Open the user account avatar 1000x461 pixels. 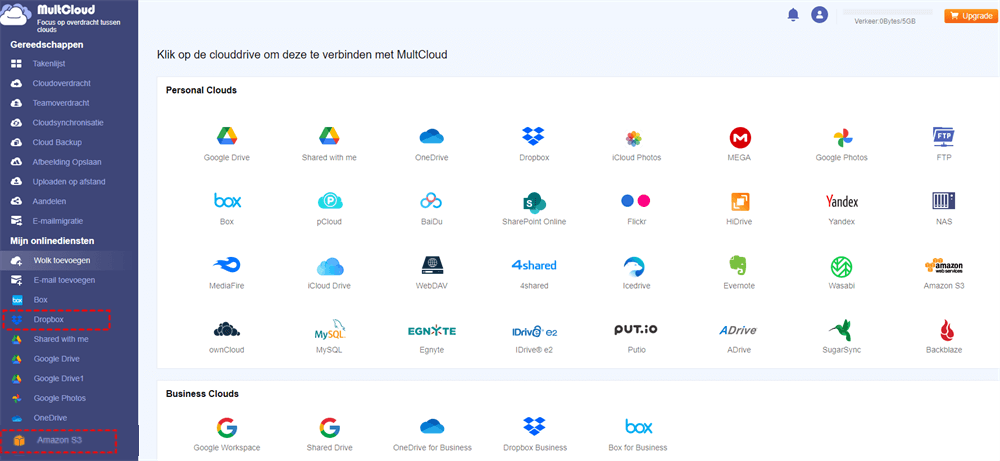[x=819, y=15]
